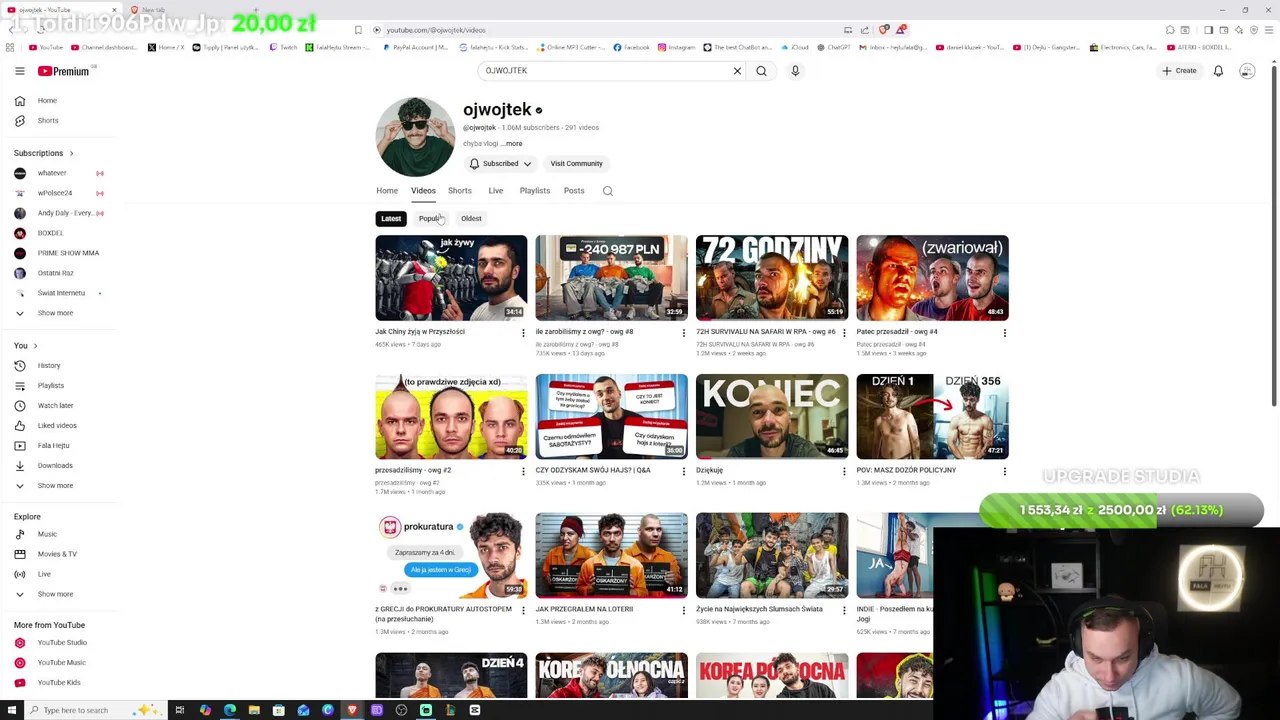The image size is (1280, 720).
Task: Go to YouTube Premium home logo
Action: [65, 71]
